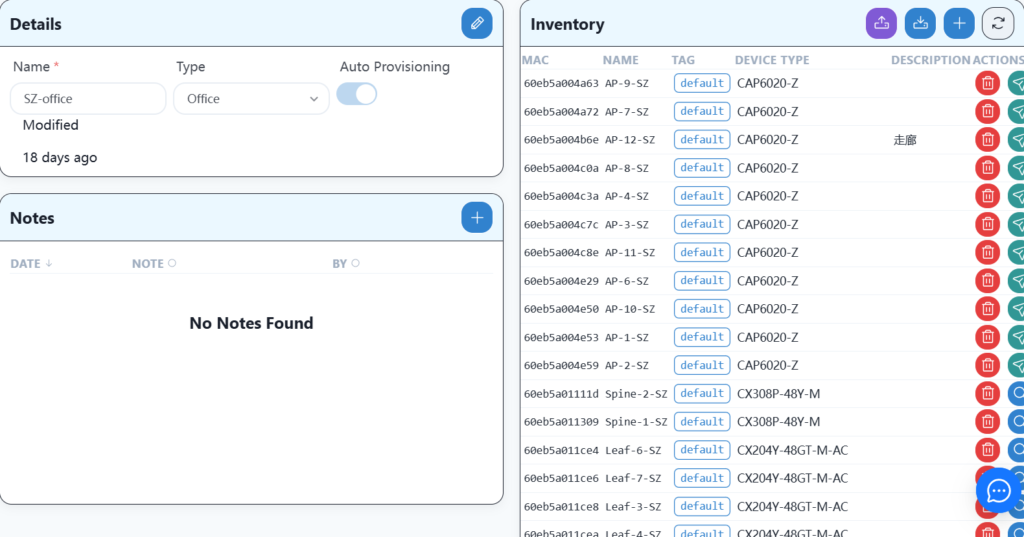Click the pencil edit icon in Details
The image size is (1024, 537).
(477, 23)
